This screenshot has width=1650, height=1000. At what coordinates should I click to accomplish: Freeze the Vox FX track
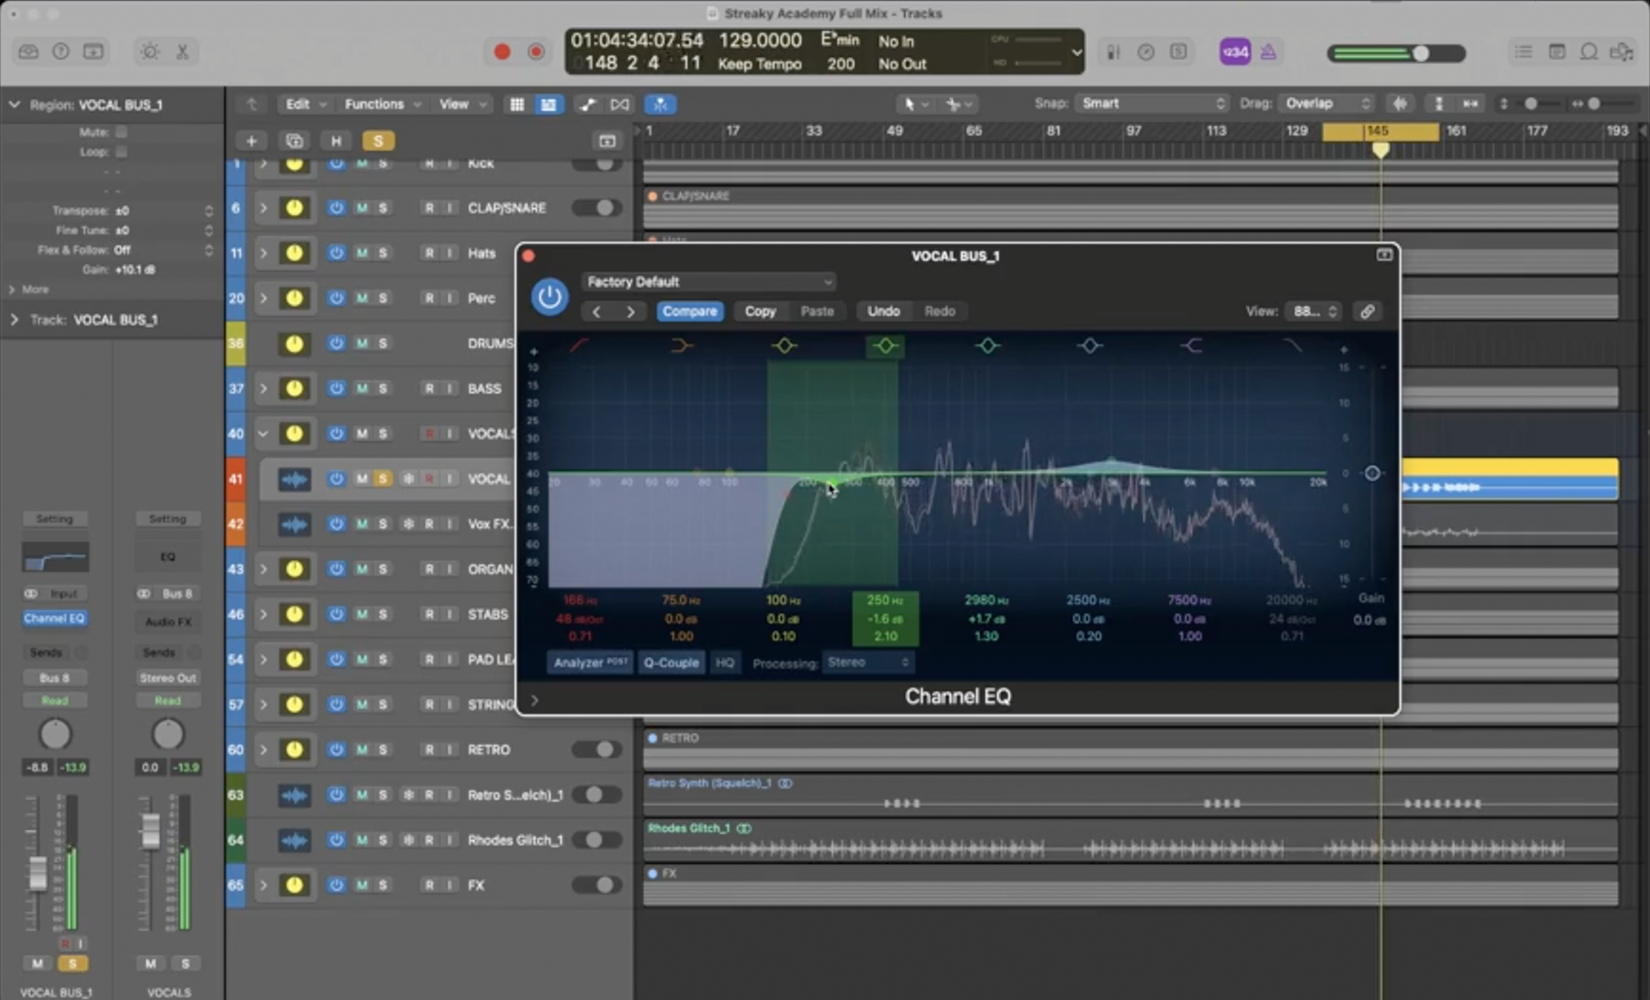click(408, 524)
